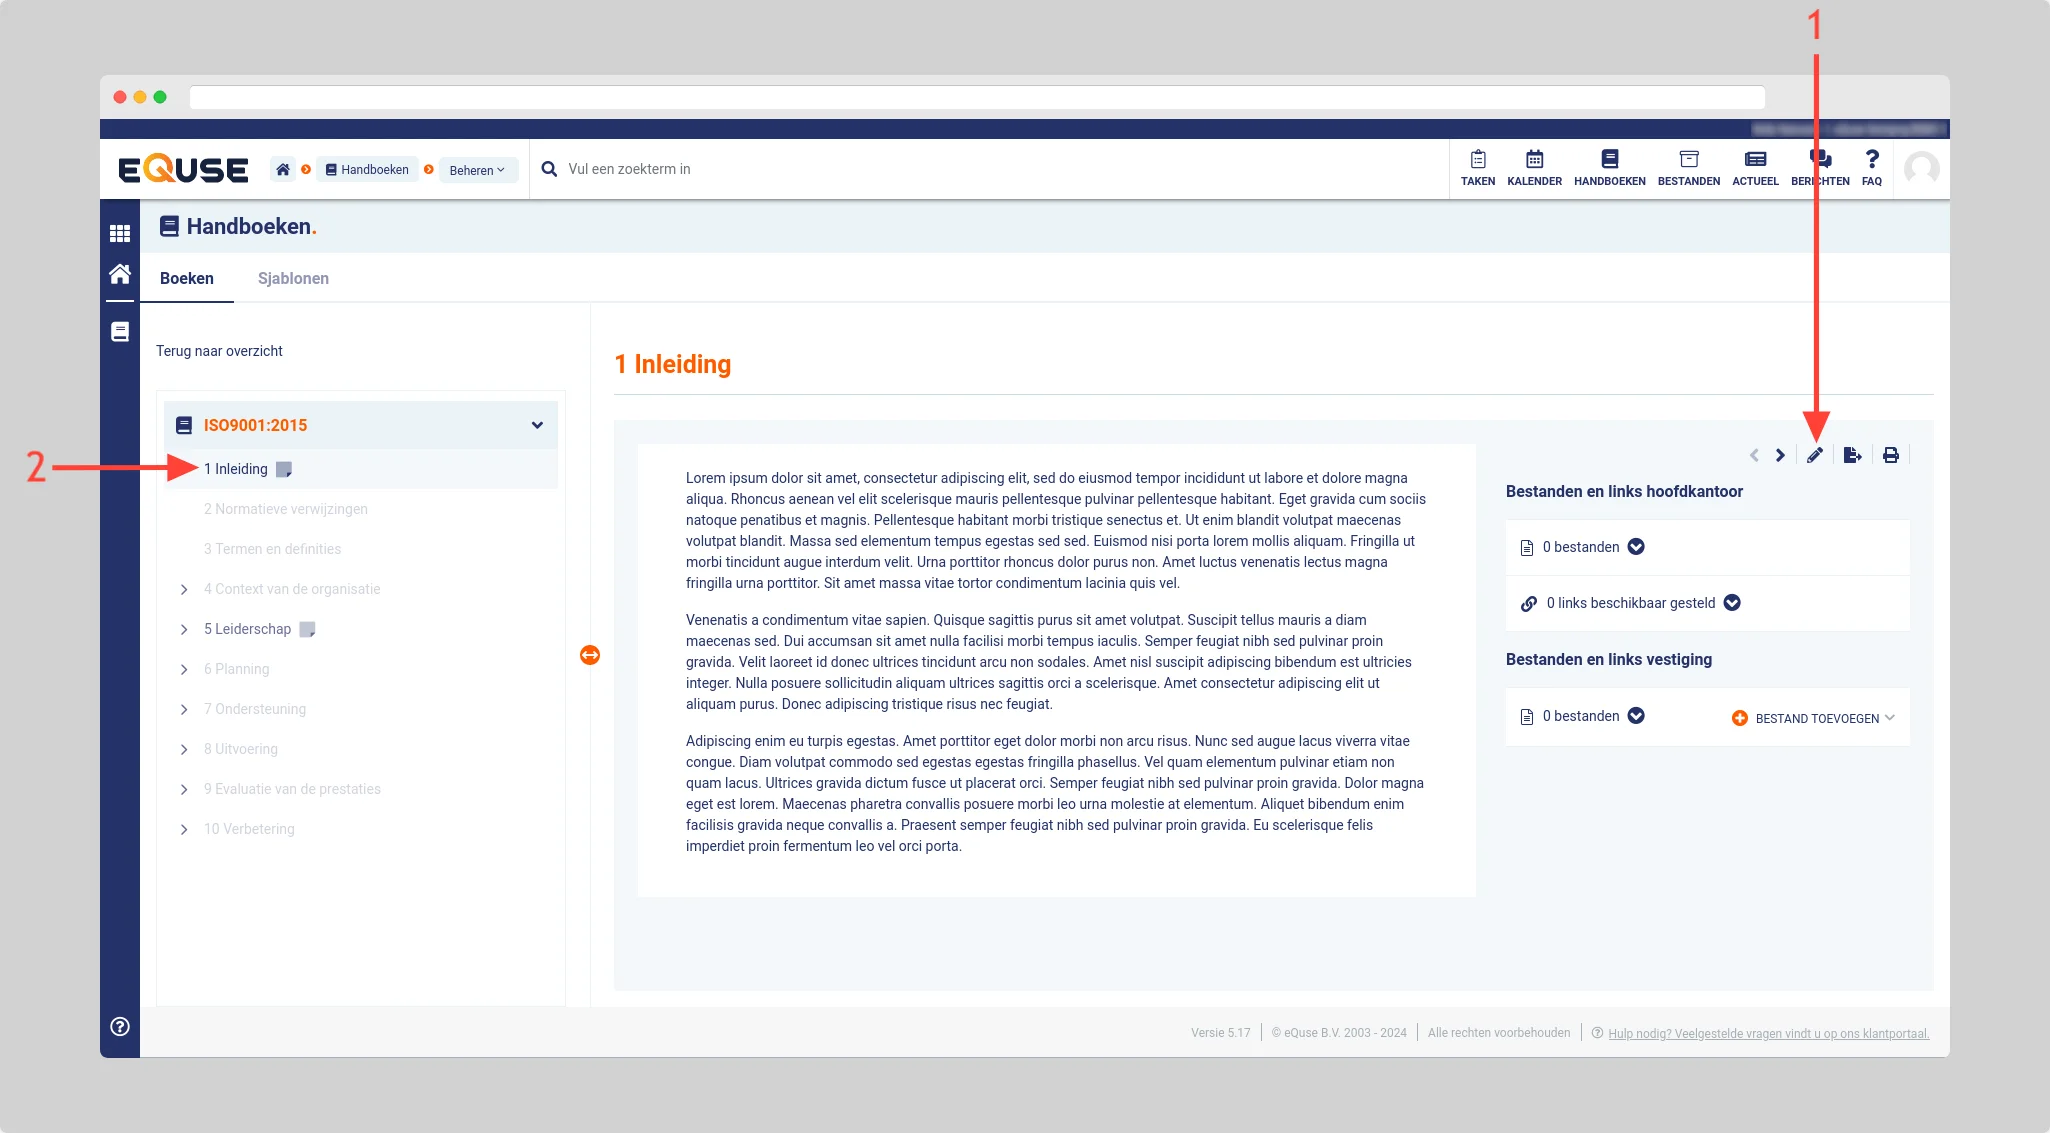Image resolution: width=2050 pixels, height=1133 pixels.
Task: Switch to the Sjablonen tab
Action: (x=293, y=279)
